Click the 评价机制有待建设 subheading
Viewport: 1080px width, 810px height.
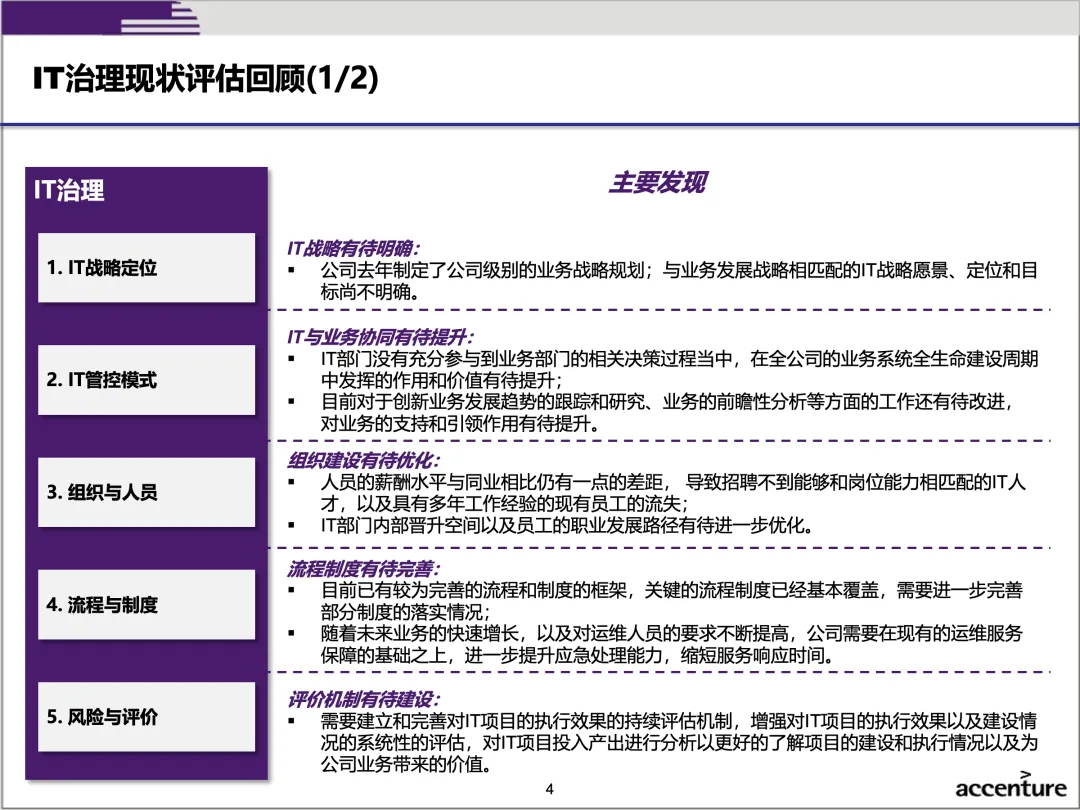[x=363, y=699]
